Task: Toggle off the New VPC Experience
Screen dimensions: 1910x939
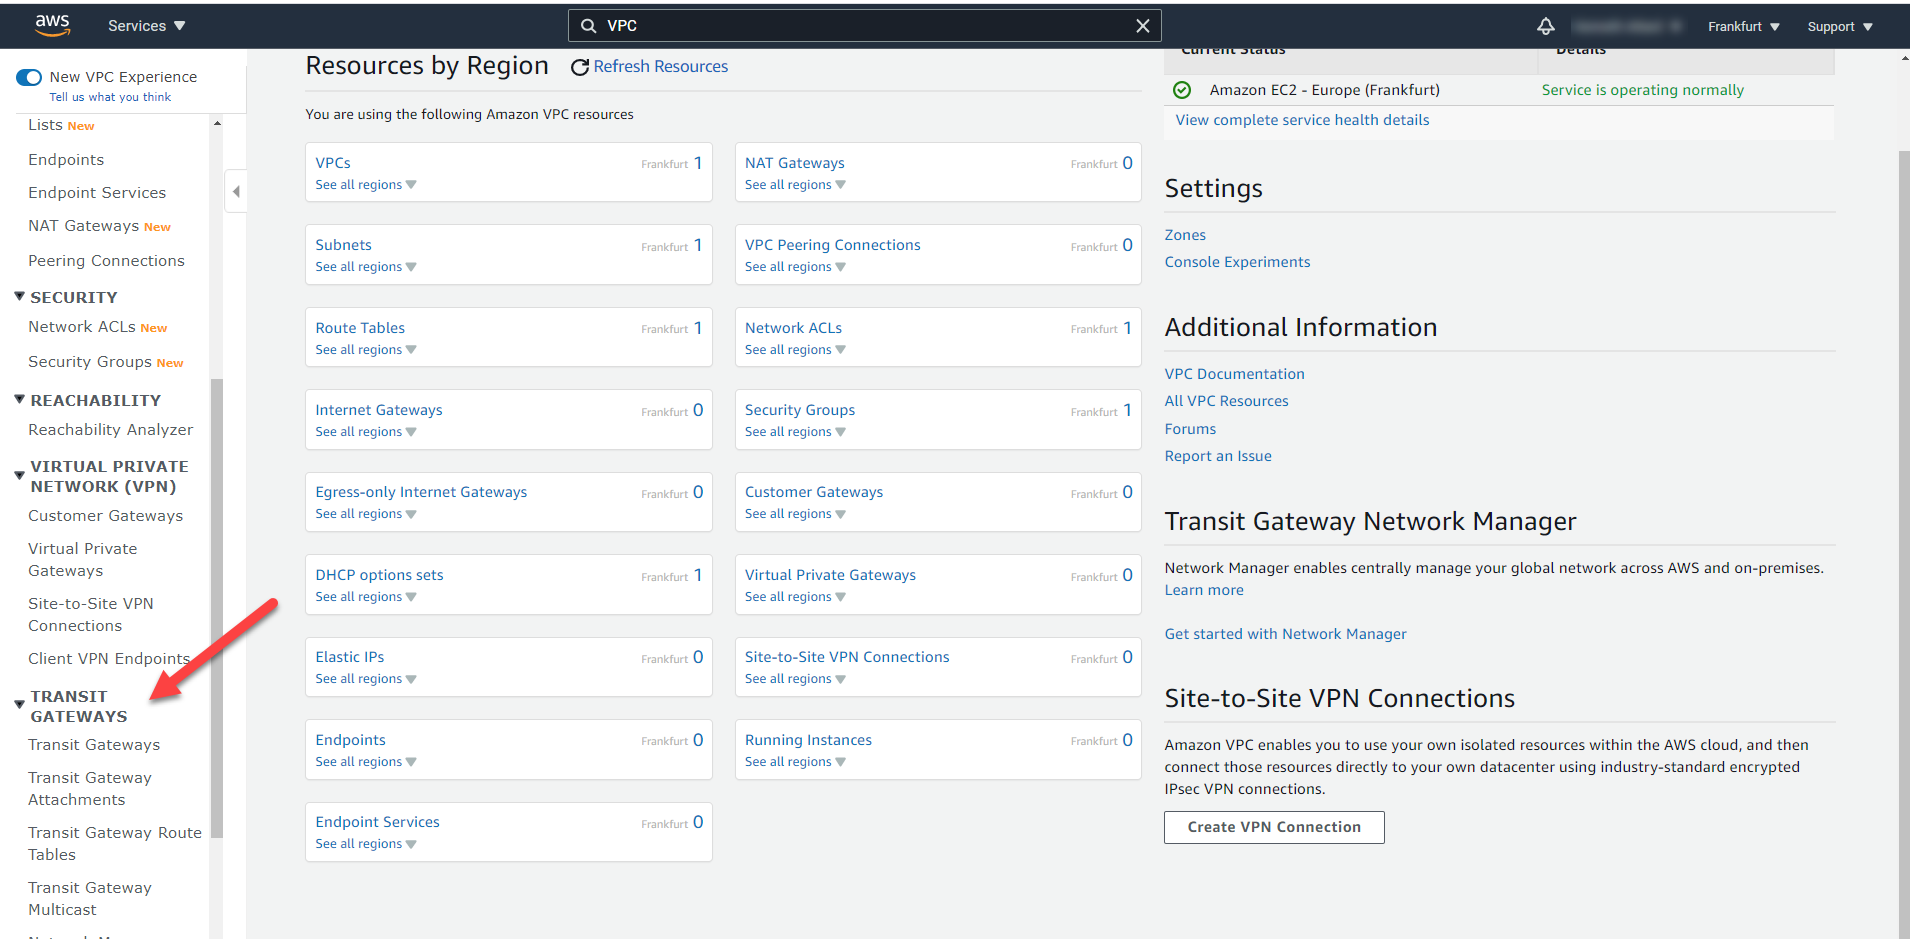Action: (29, 76)
